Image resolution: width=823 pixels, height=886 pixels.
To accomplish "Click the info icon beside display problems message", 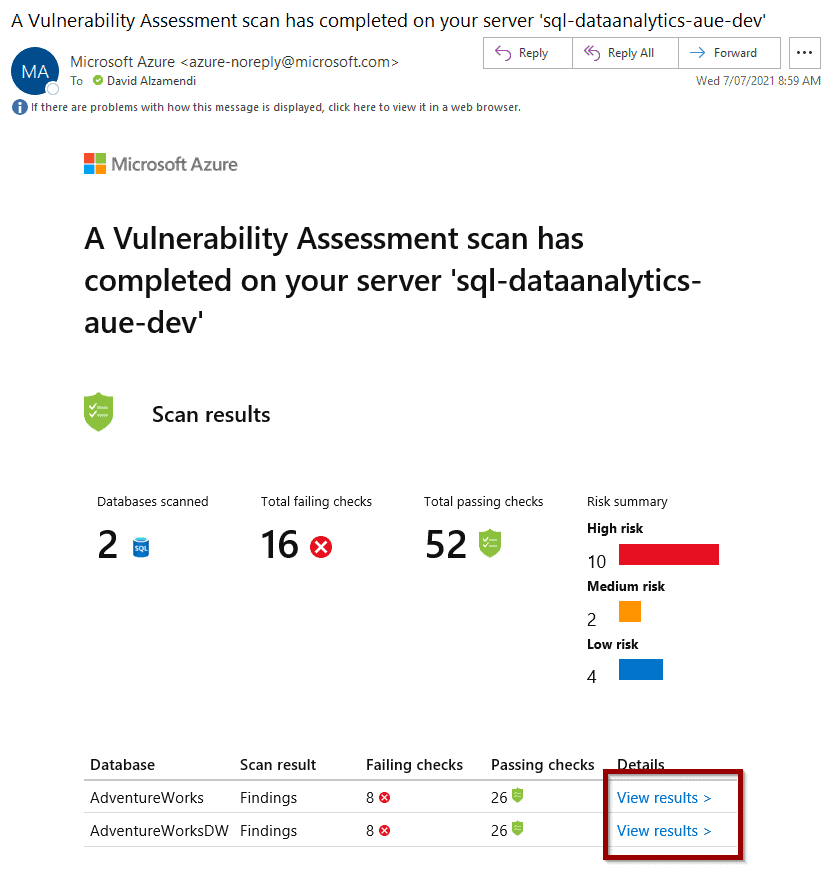I will pos(20,107).
